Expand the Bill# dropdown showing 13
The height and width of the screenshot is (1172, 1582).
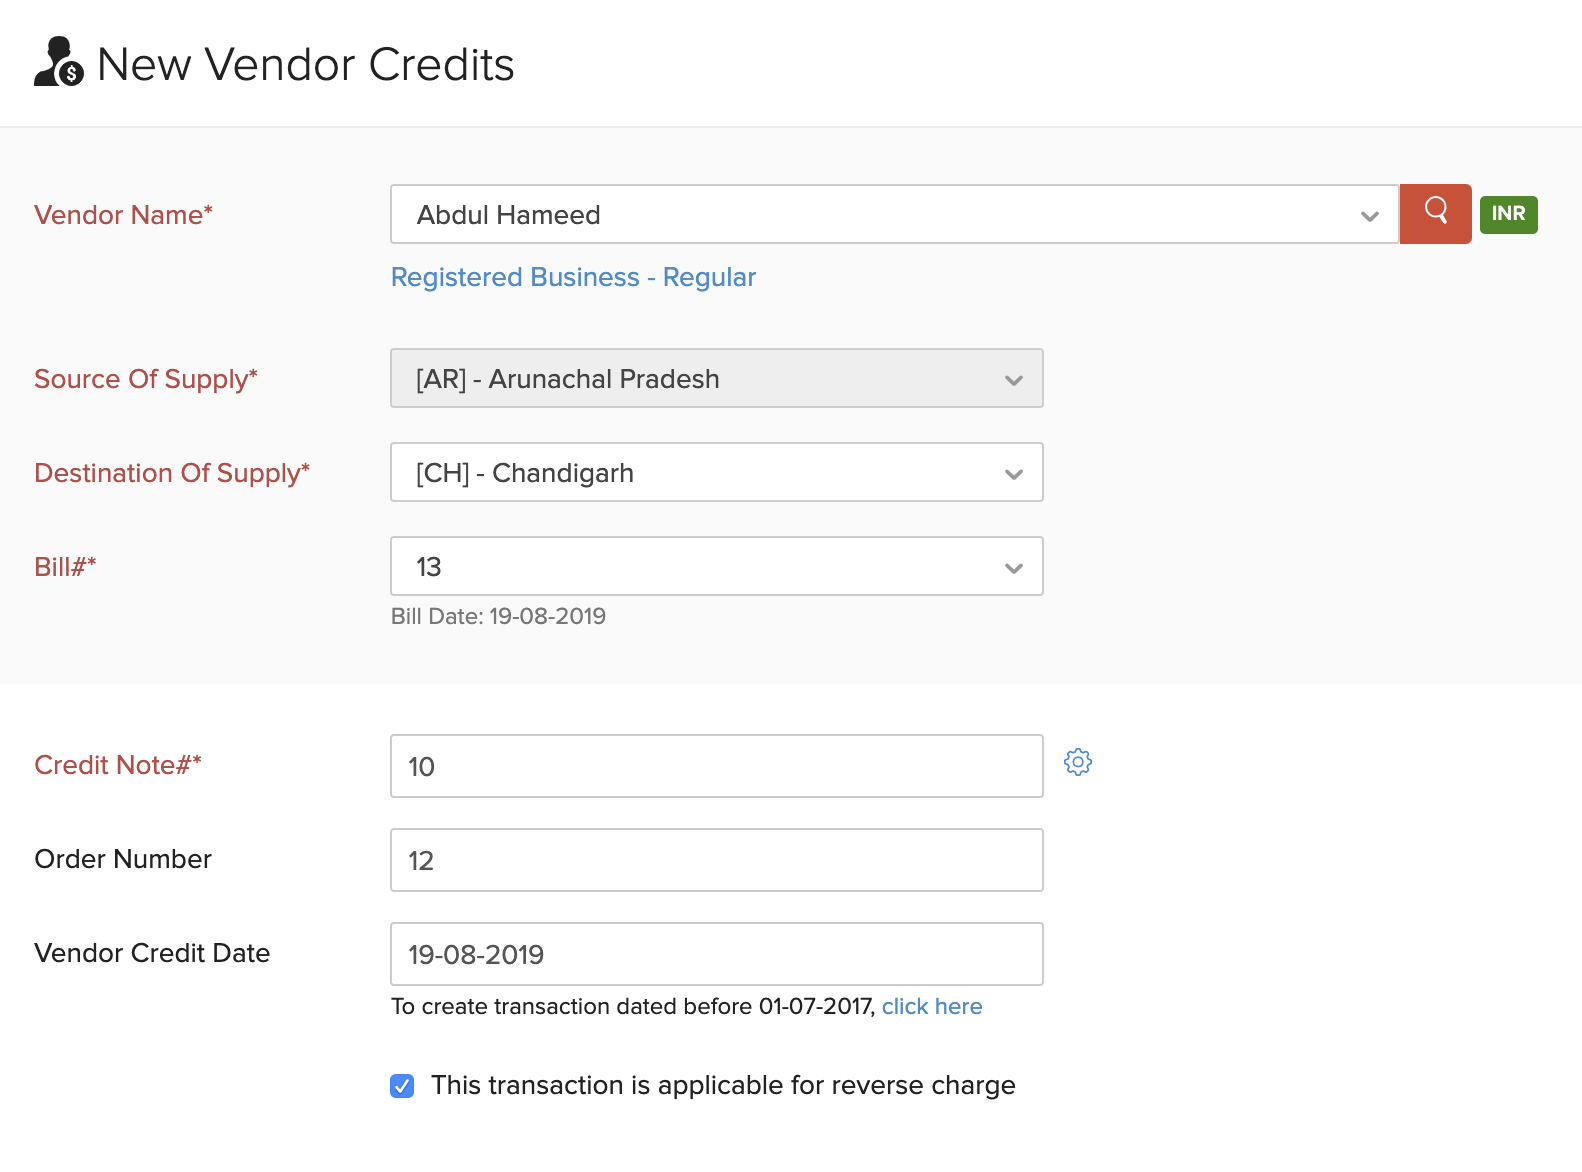(x=716, y=567)
